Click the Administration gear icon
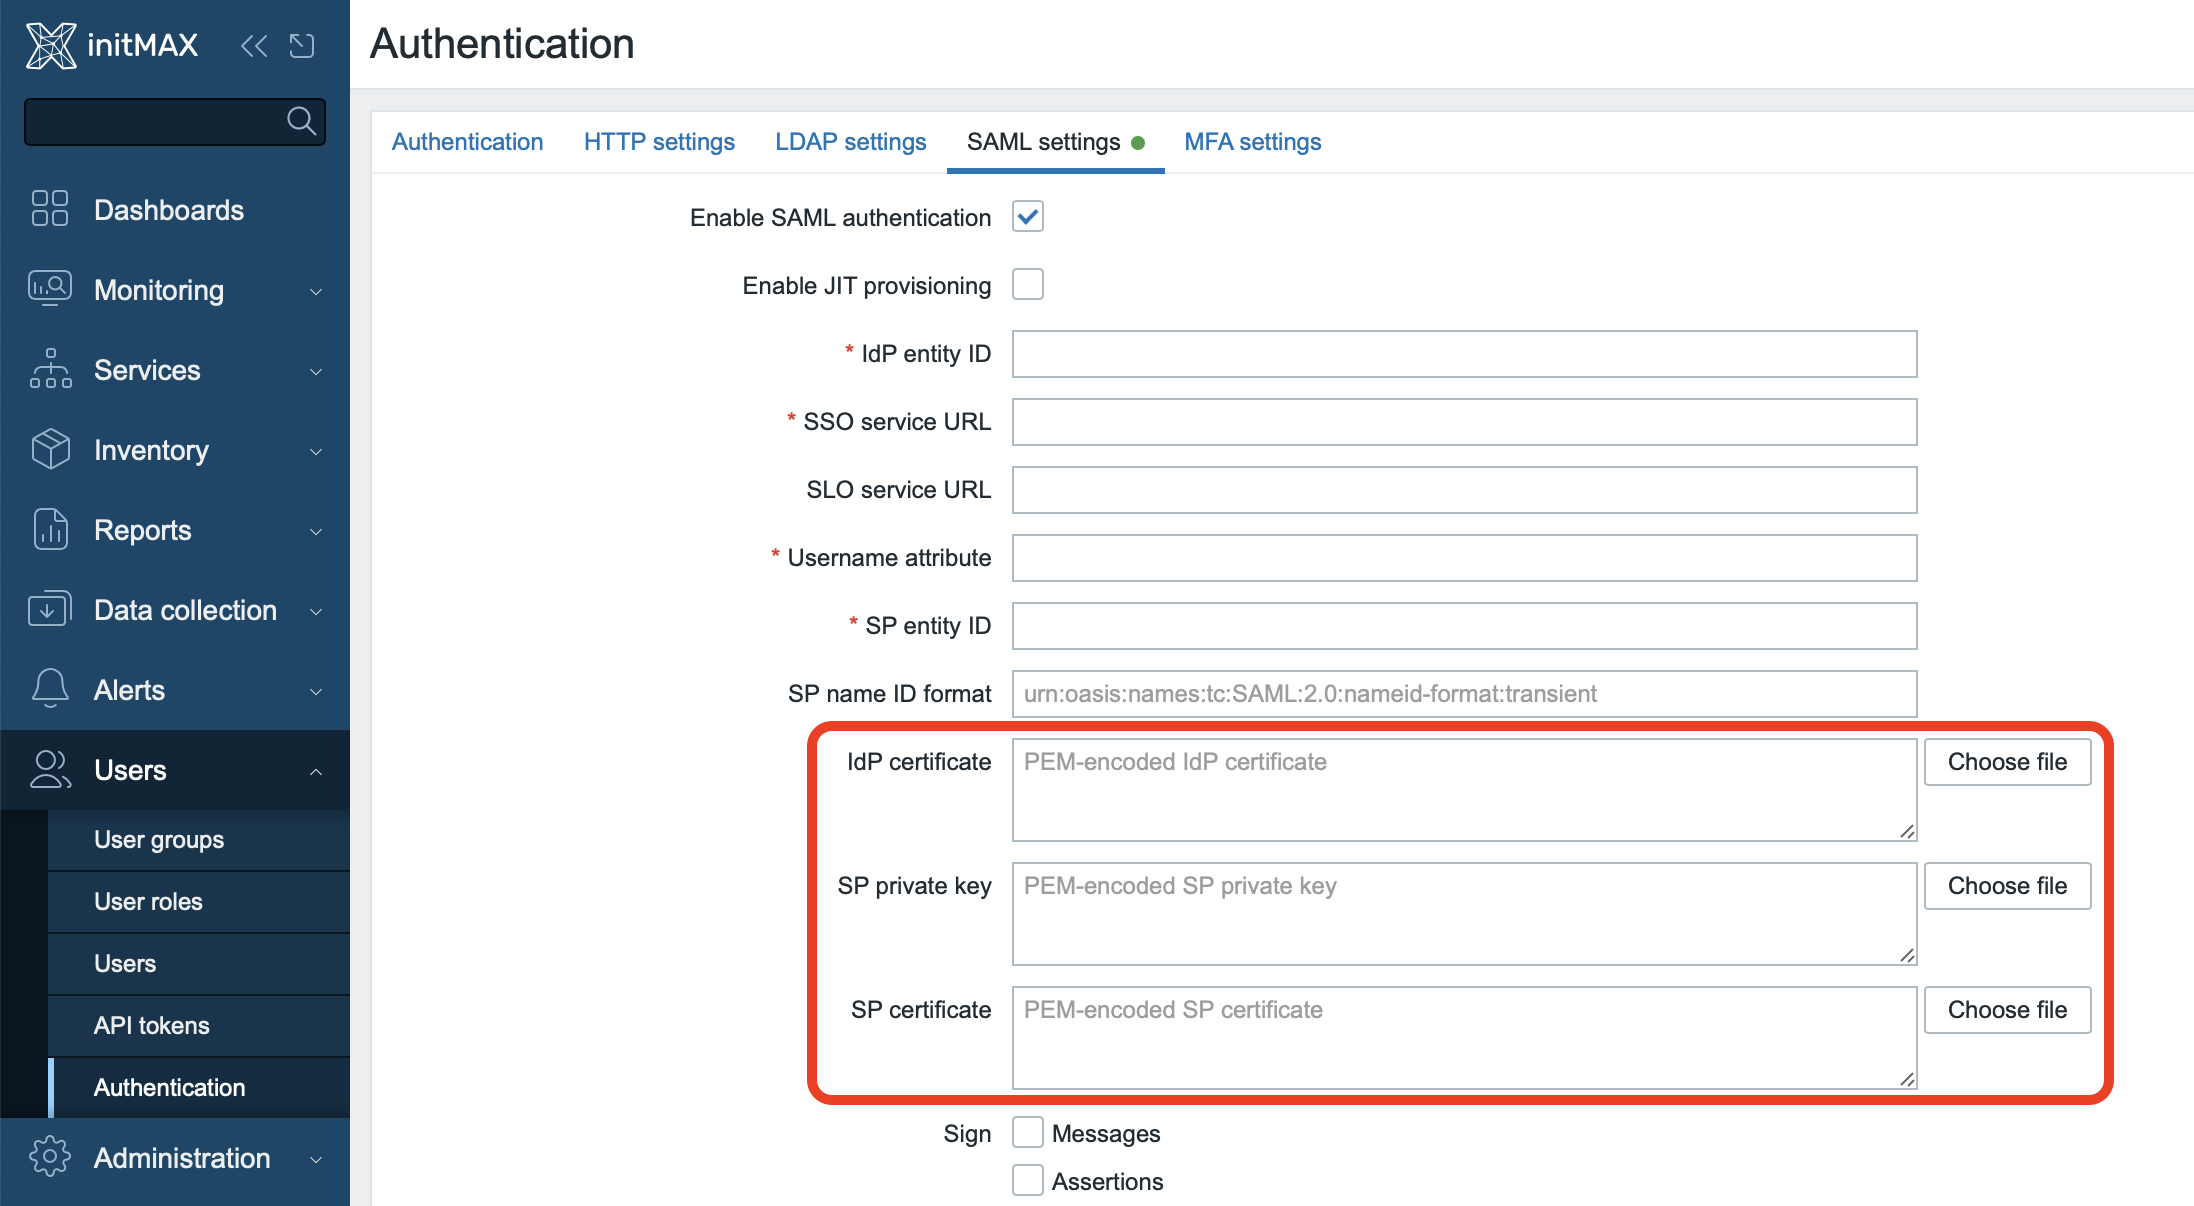The height and width of the screenshot is (1206, 2194). coord(50,1157)
